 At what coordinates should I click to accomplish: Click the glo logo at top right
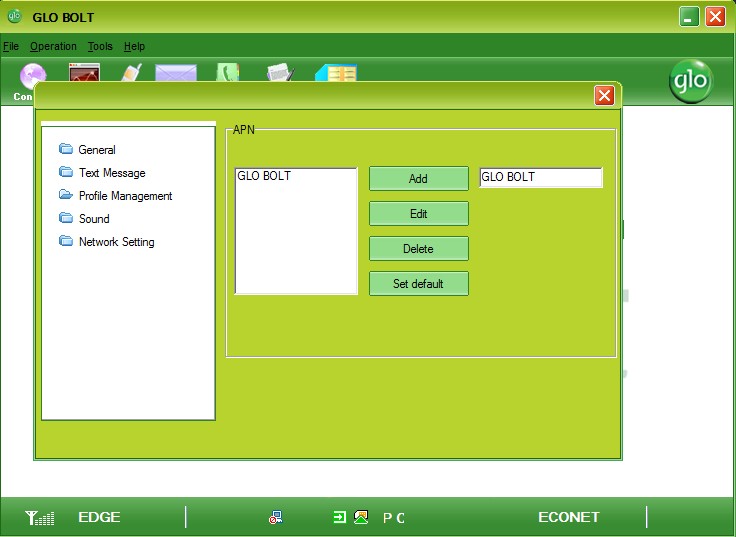691,82
